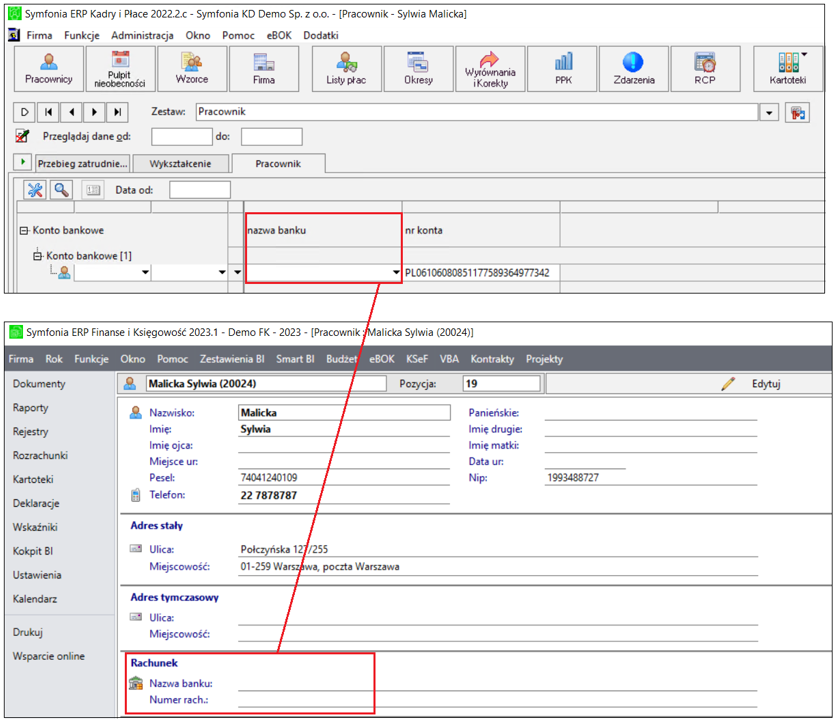The image size is (838, 726).
Task: Click the icon button right of Zestaw field
Action: (797, 113)
